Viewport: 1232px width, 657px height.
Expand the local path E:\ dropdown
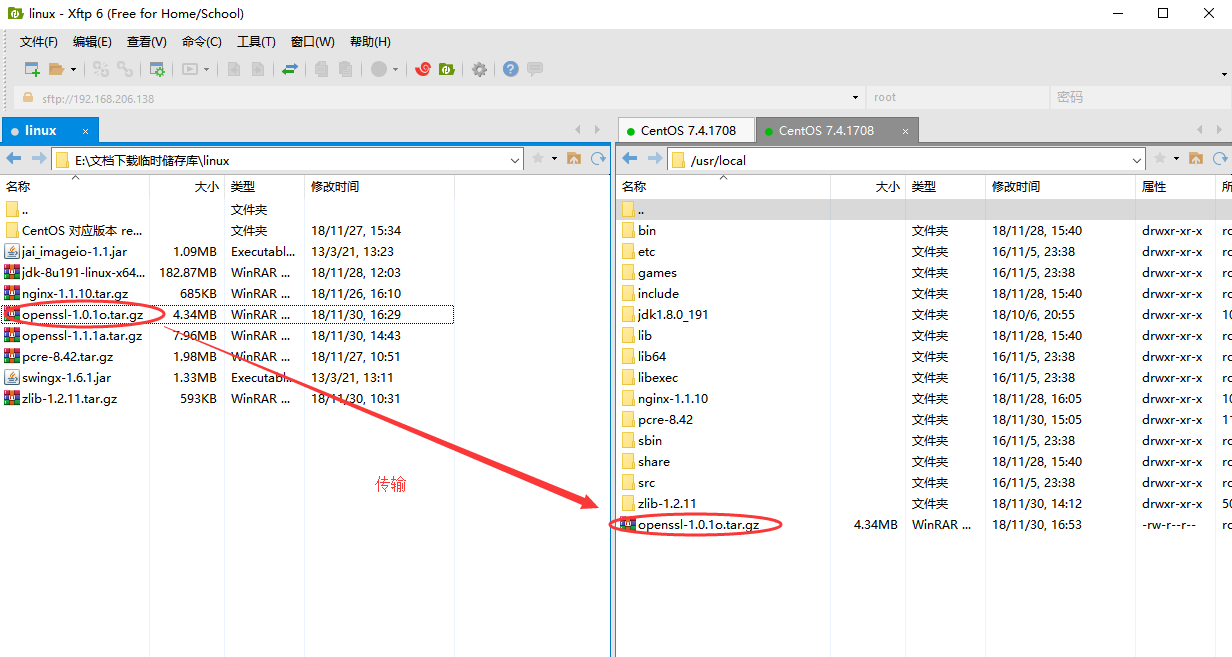[x=515, y=160]
